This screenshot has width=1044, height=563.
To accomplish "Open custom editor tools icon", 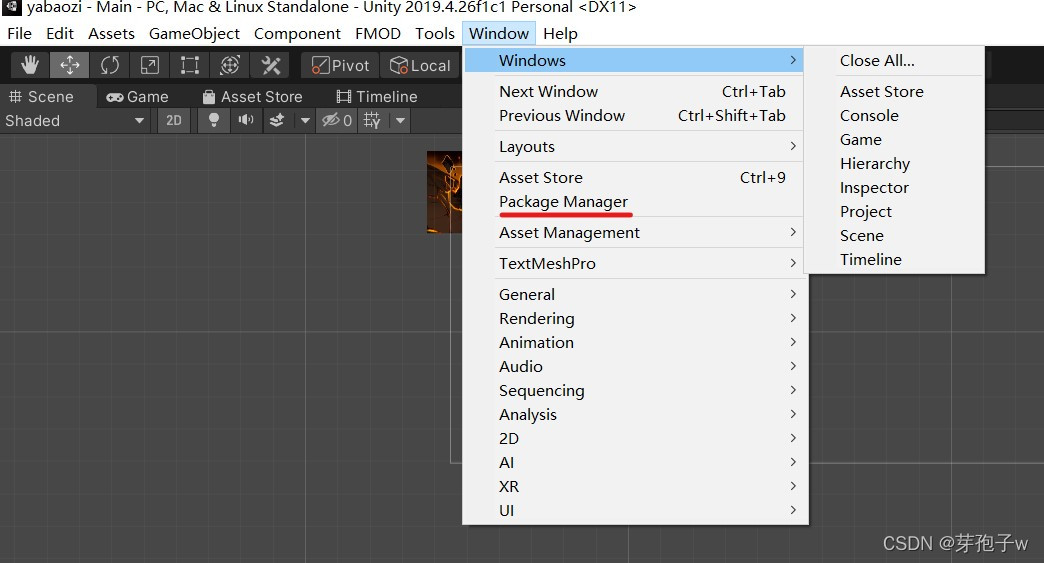I will (270, 65).
